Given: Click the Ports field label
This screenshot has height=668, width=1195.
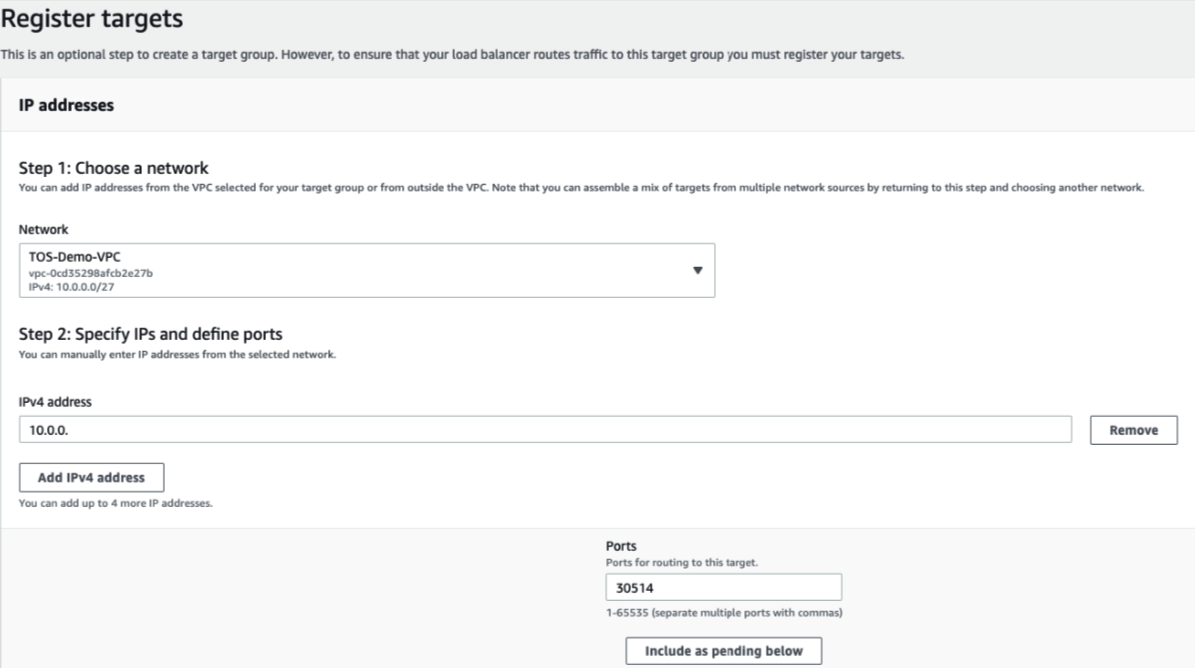Looking at the screenshot, I should tap(621, 546).
